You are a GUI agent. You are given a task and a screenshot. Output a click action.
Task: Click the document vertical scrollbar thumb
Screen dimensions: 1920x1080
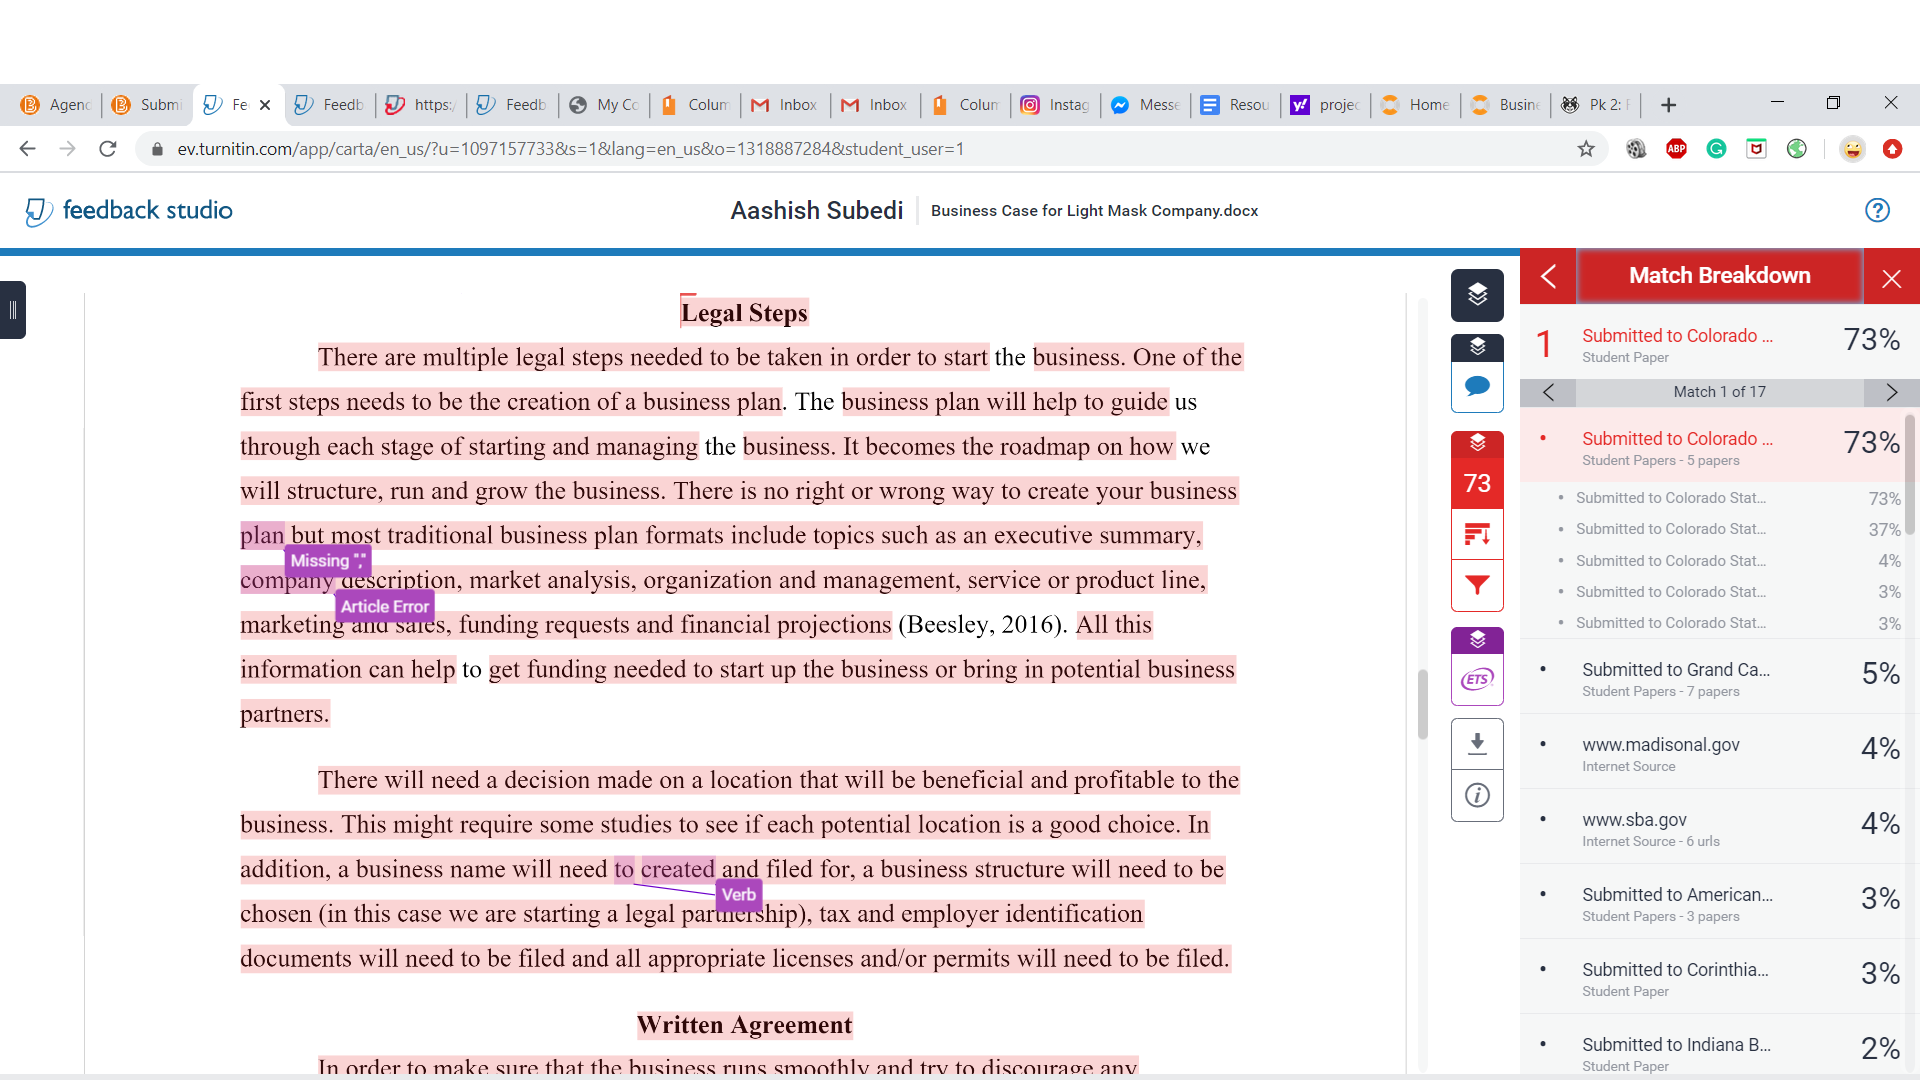point(1422,704)
